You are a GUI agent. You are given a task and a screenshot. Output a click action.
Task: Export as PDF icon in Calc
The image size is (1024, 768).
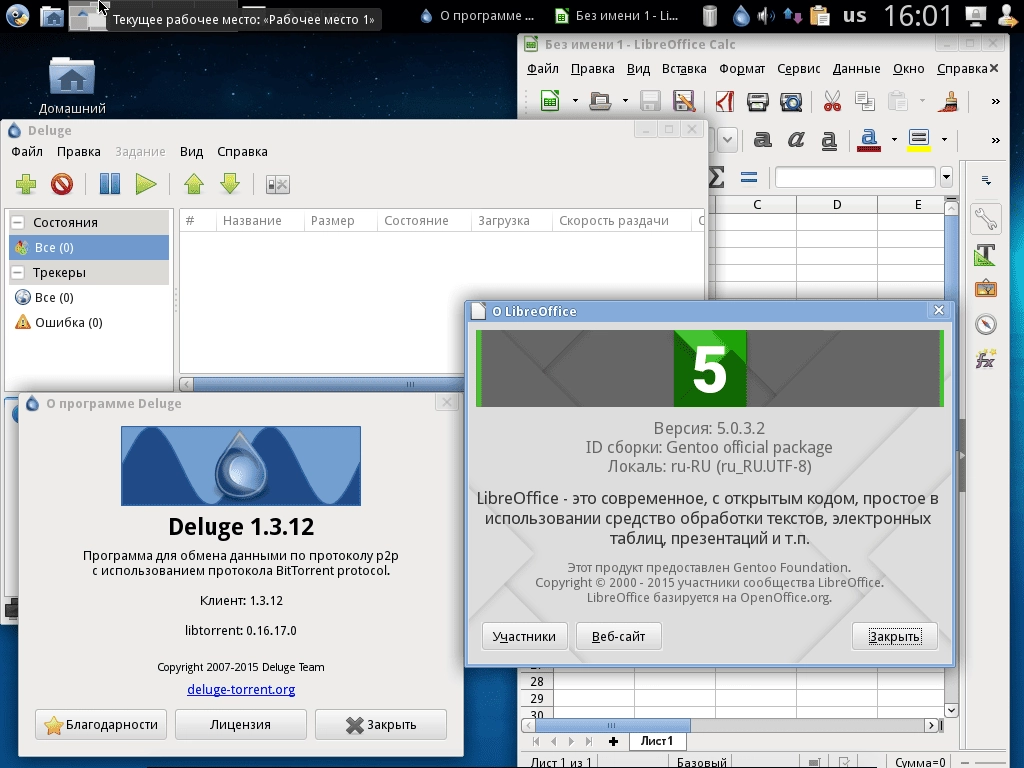pyautogui.click(x=725, y=101)
